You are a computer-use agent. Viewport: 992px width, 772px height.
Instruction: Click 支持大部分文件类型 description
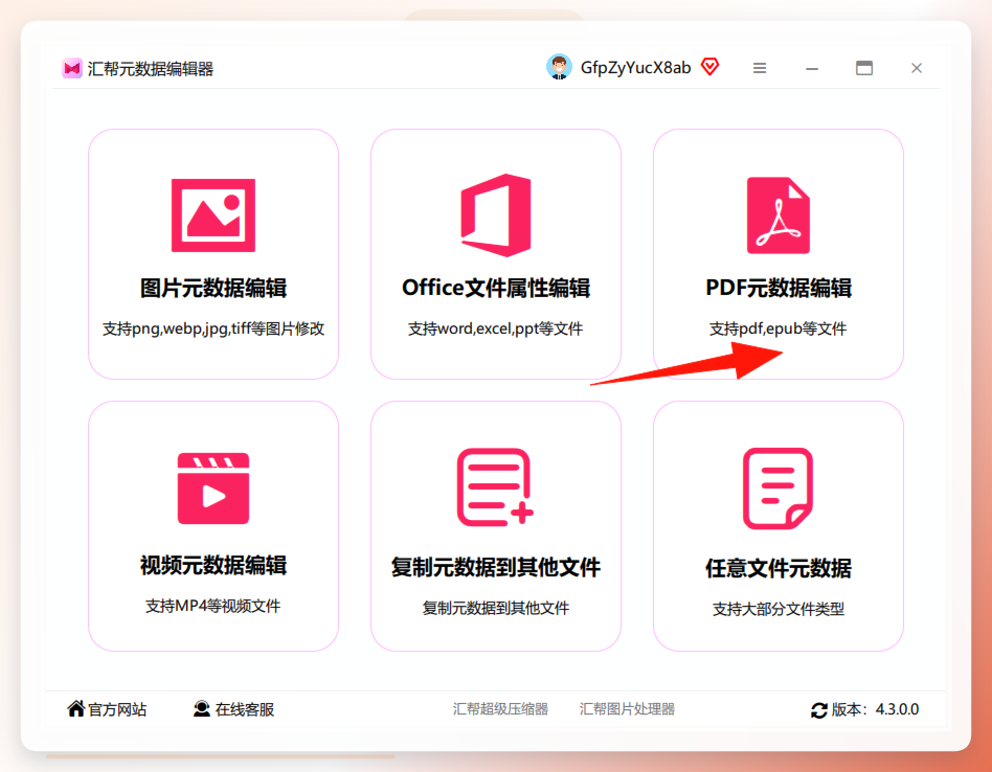point(778,609)
